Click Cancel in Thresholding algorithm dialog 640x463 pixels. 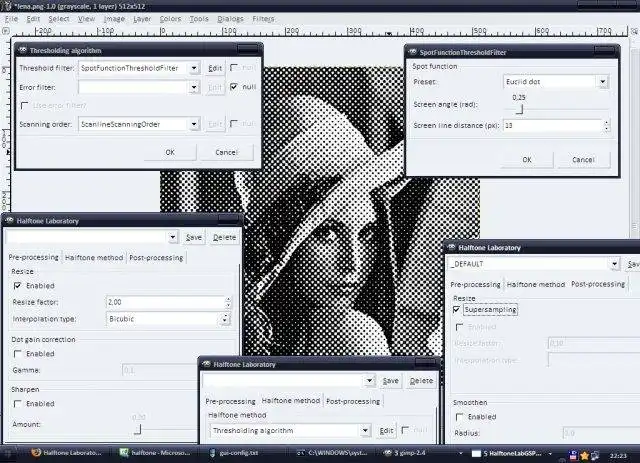[x=227, y=152]
